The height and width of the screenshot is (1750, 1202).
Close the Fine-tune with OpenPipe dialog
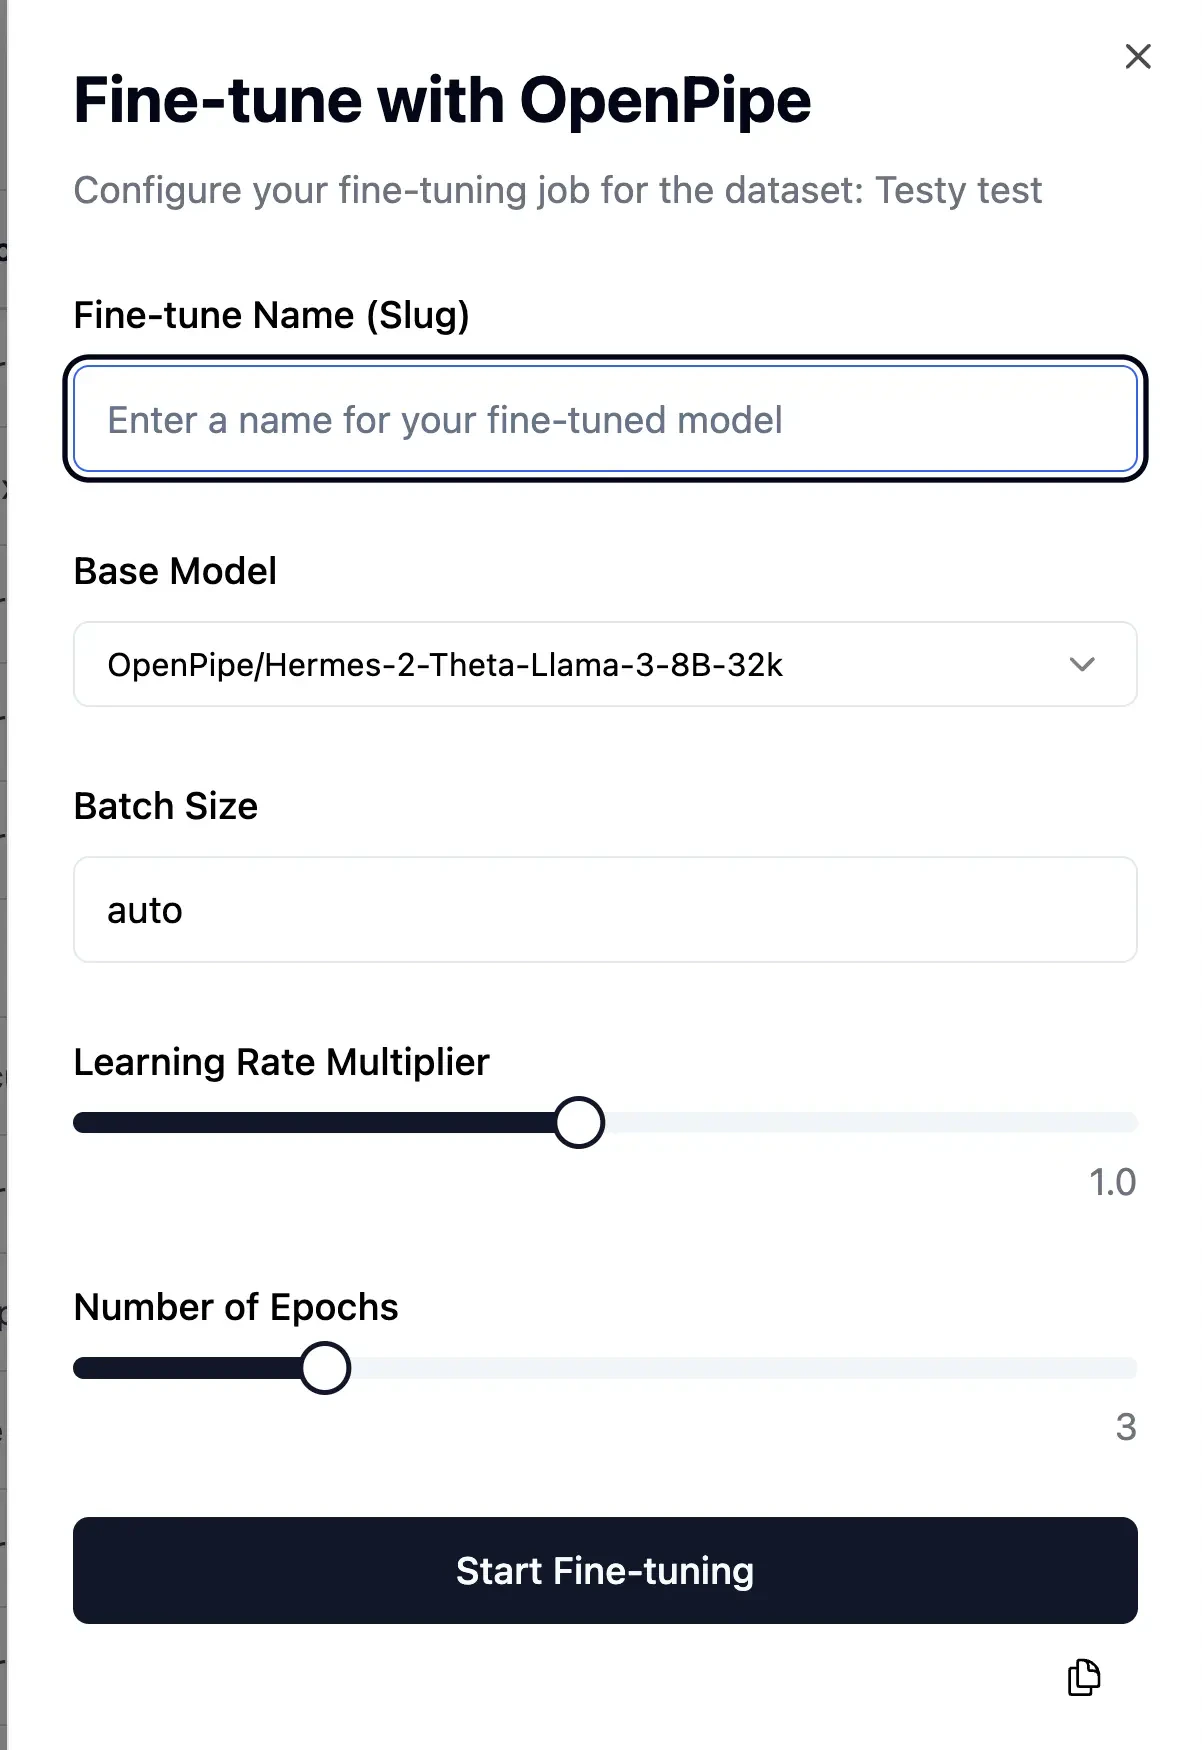(x=1137, y=56)
